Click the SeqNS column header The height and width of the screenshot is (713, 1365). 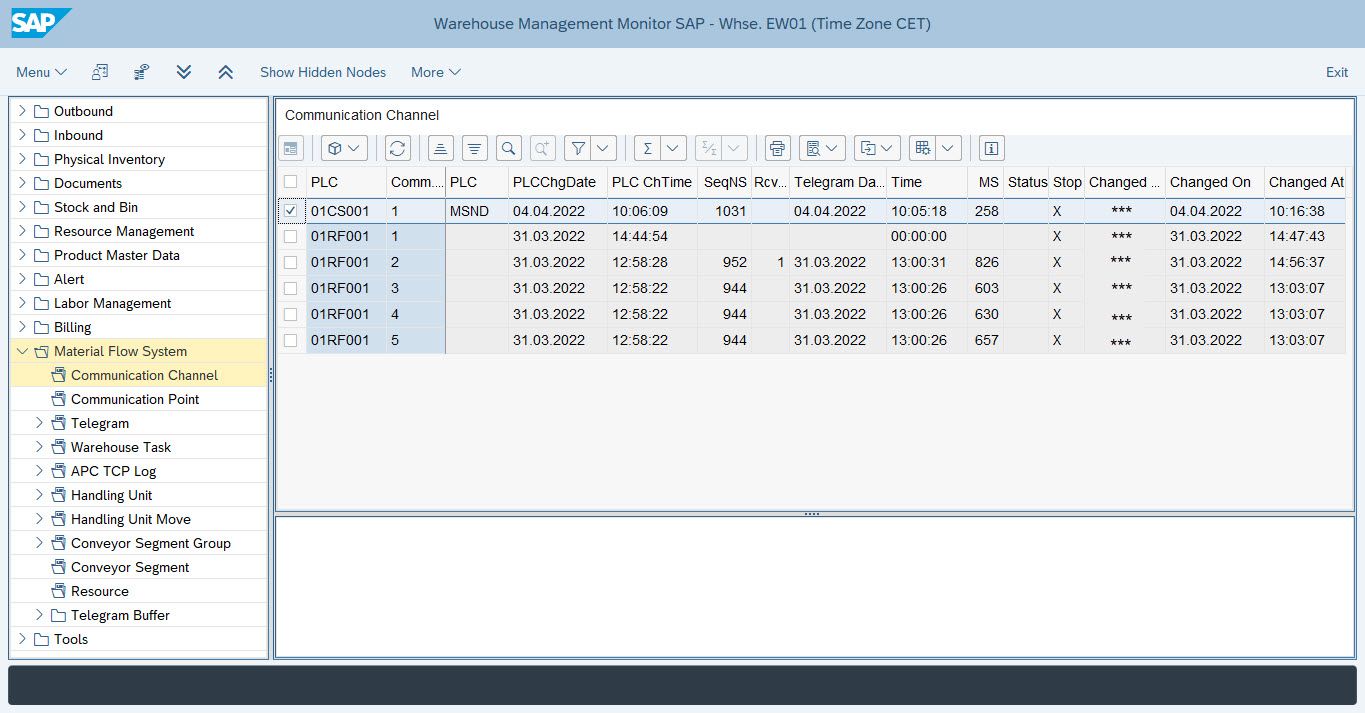coord(724,182)
